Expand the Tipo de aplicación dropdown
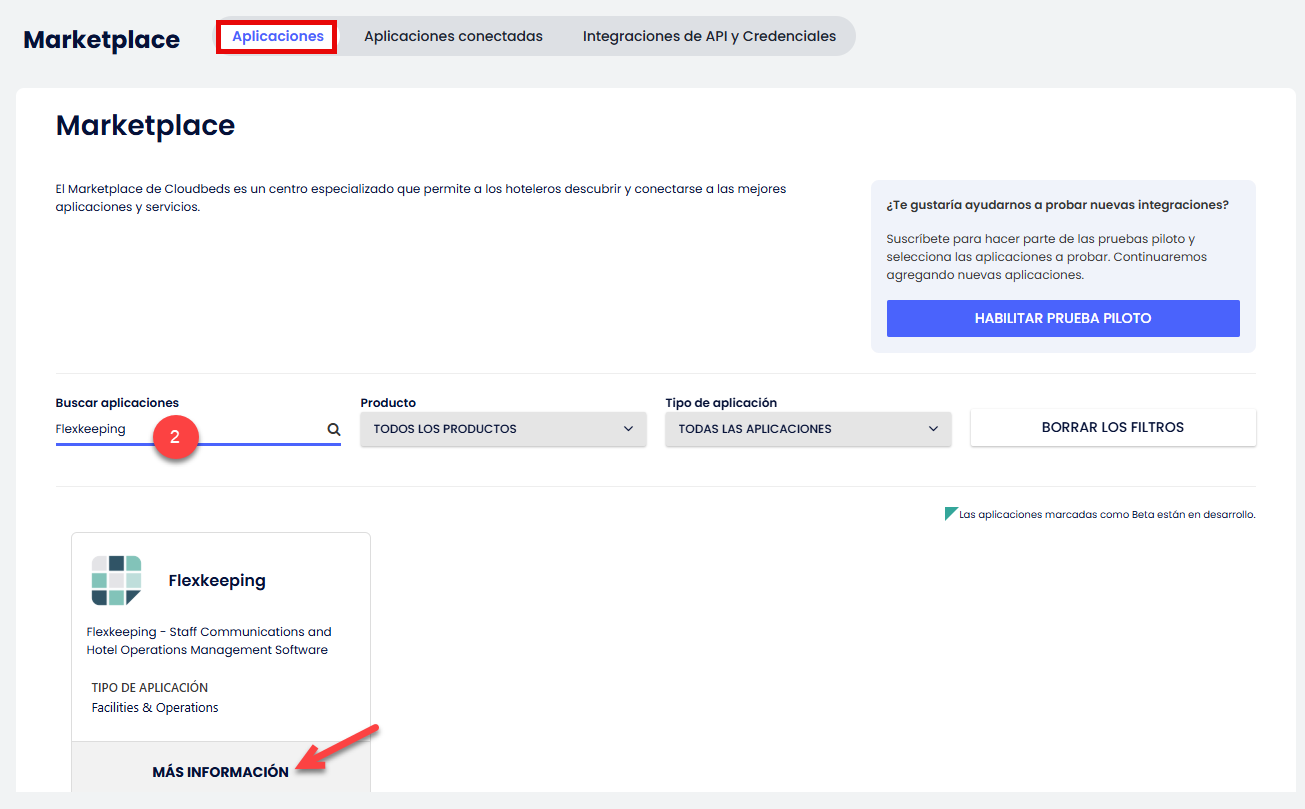The image size is (1305, 809). [x=808, y=429]
